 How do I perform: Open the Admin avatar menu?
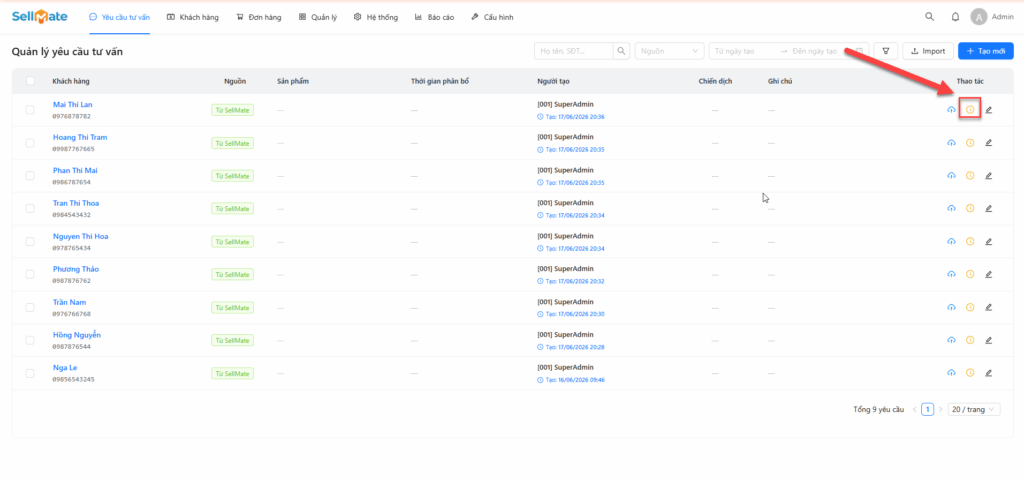point(978,17)
